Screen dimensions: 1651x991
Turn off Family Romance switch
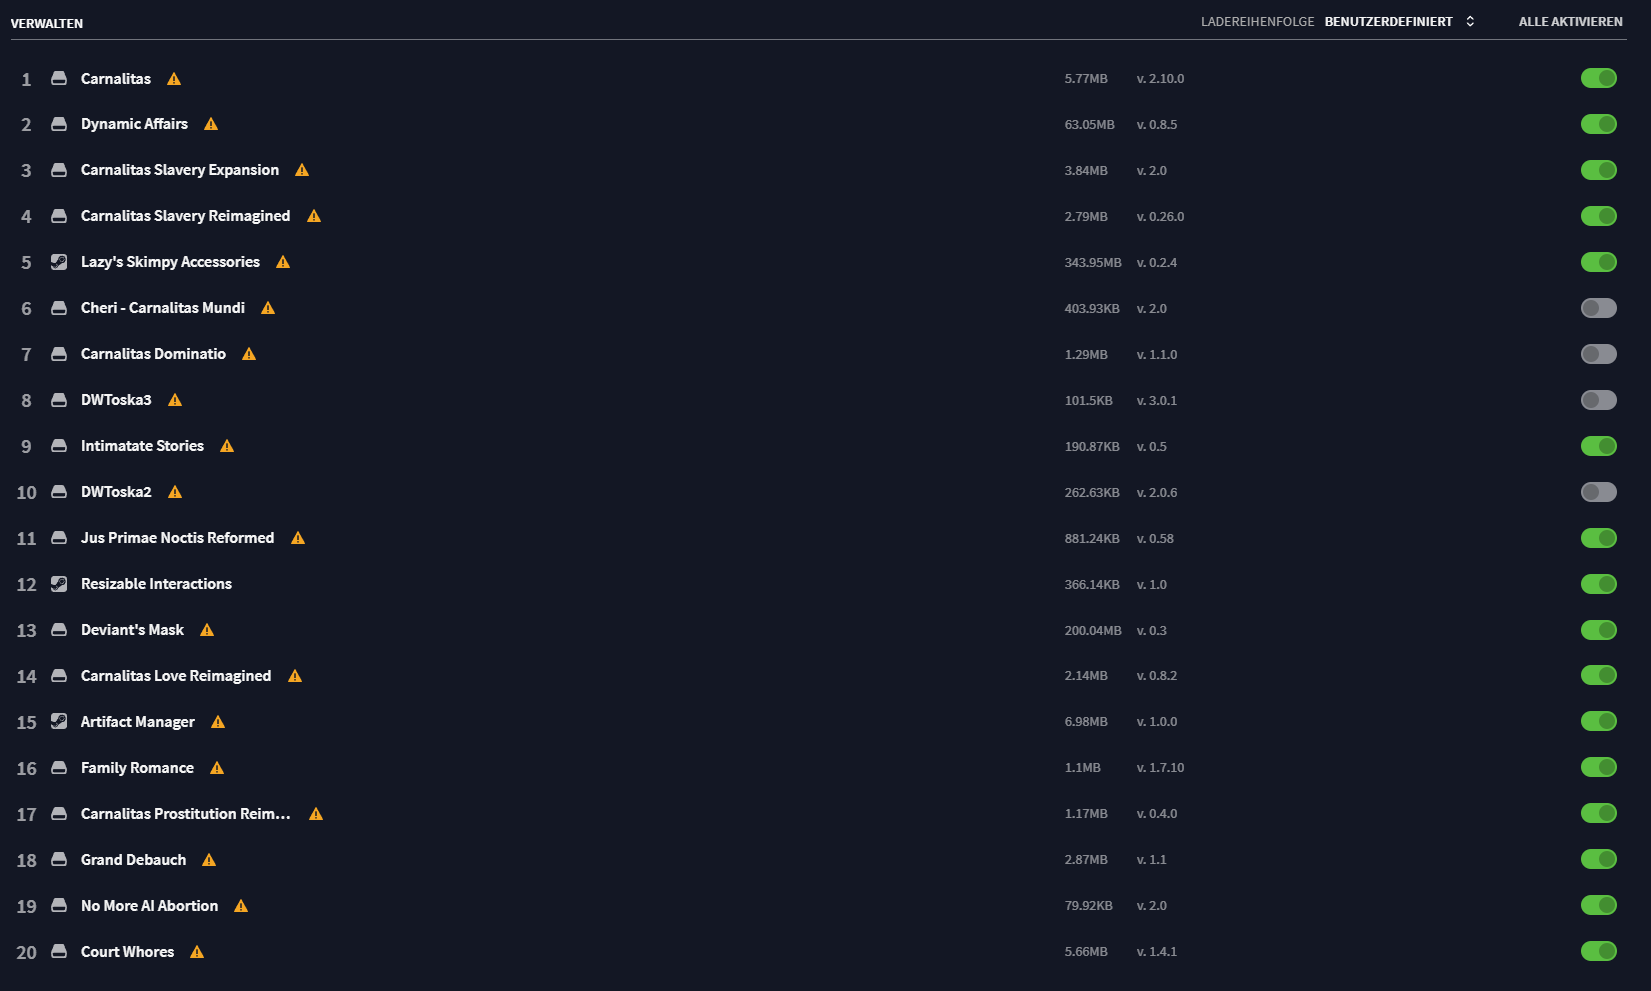(x=1598, y=767)
